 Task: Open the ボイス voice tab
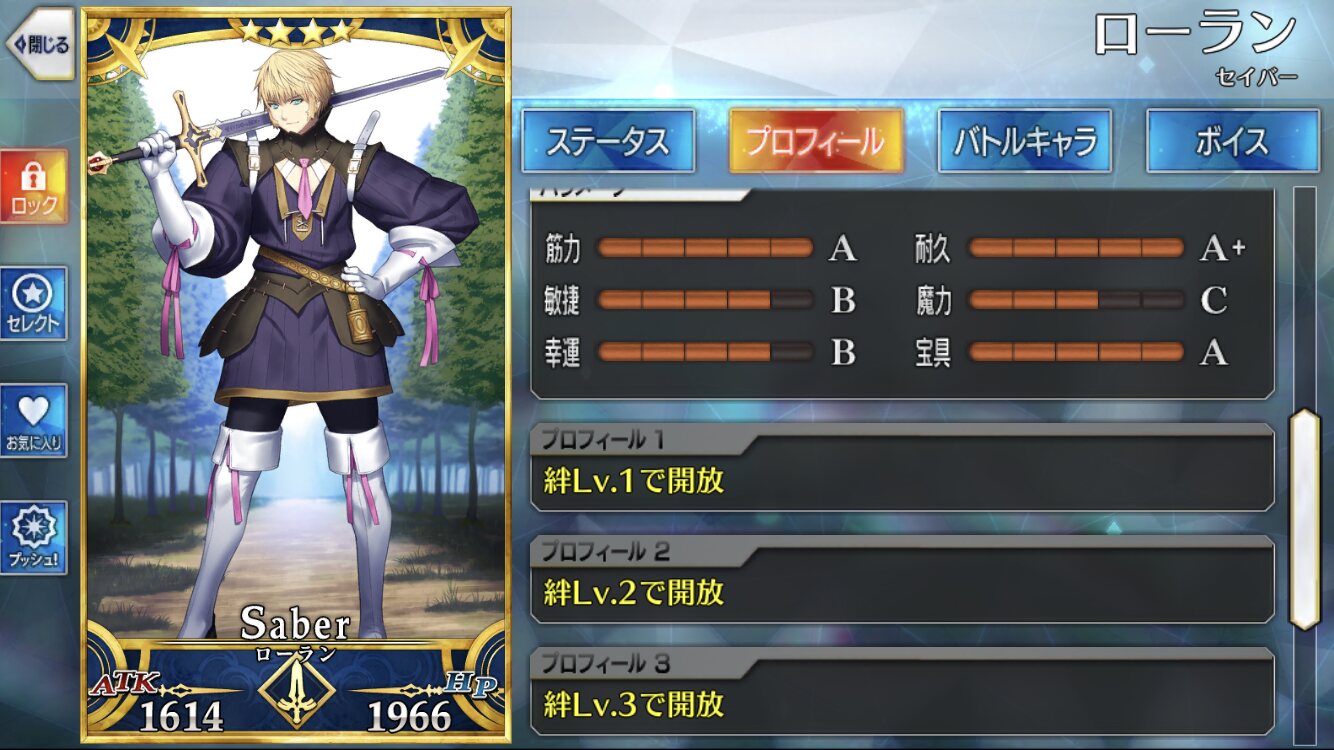click(1232, 141)
